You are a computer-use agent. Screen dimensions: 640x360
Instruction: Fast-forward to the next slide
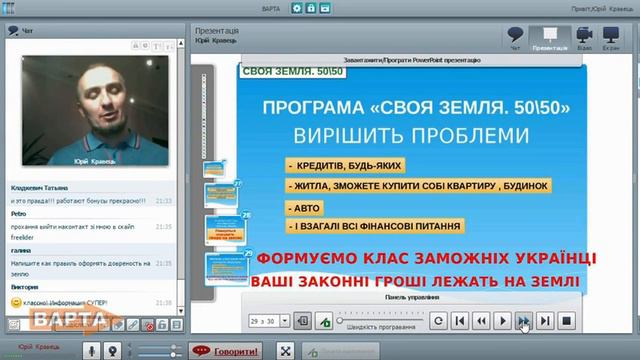[524, 321]
